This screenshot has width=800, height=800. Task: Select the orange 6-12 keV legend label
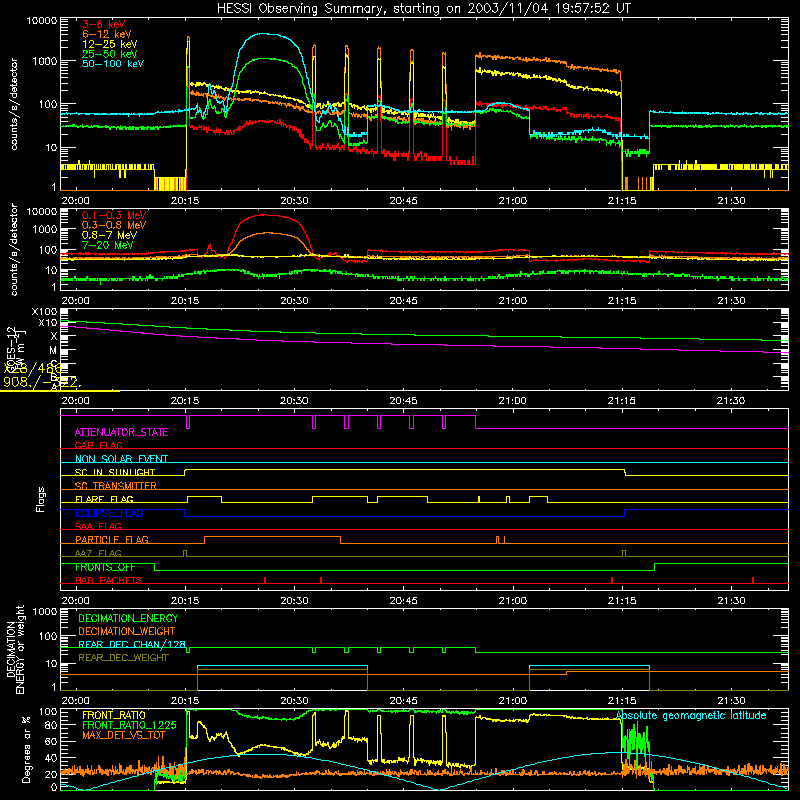(107, 34)
